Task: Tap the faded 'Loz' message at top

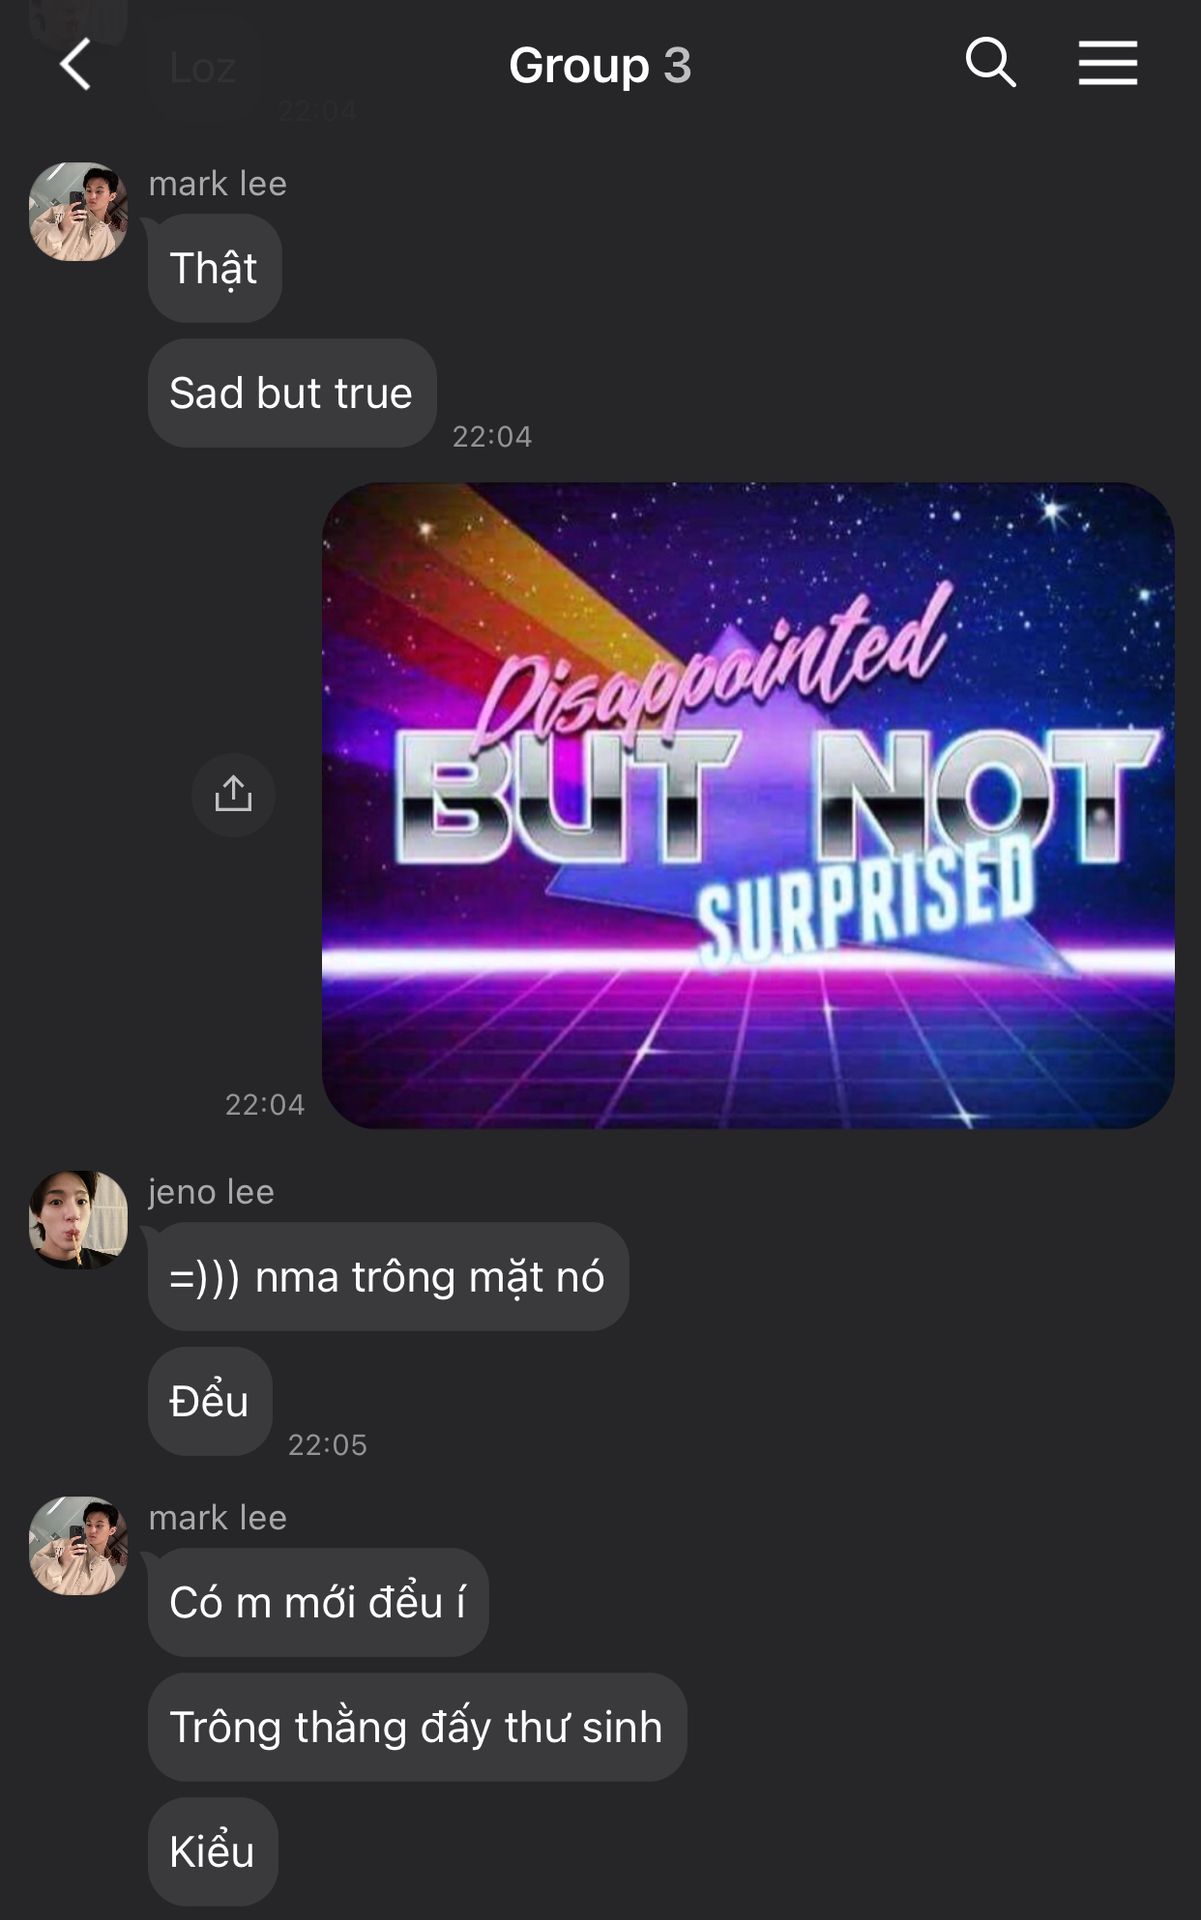Action: [x=204, y=68]
